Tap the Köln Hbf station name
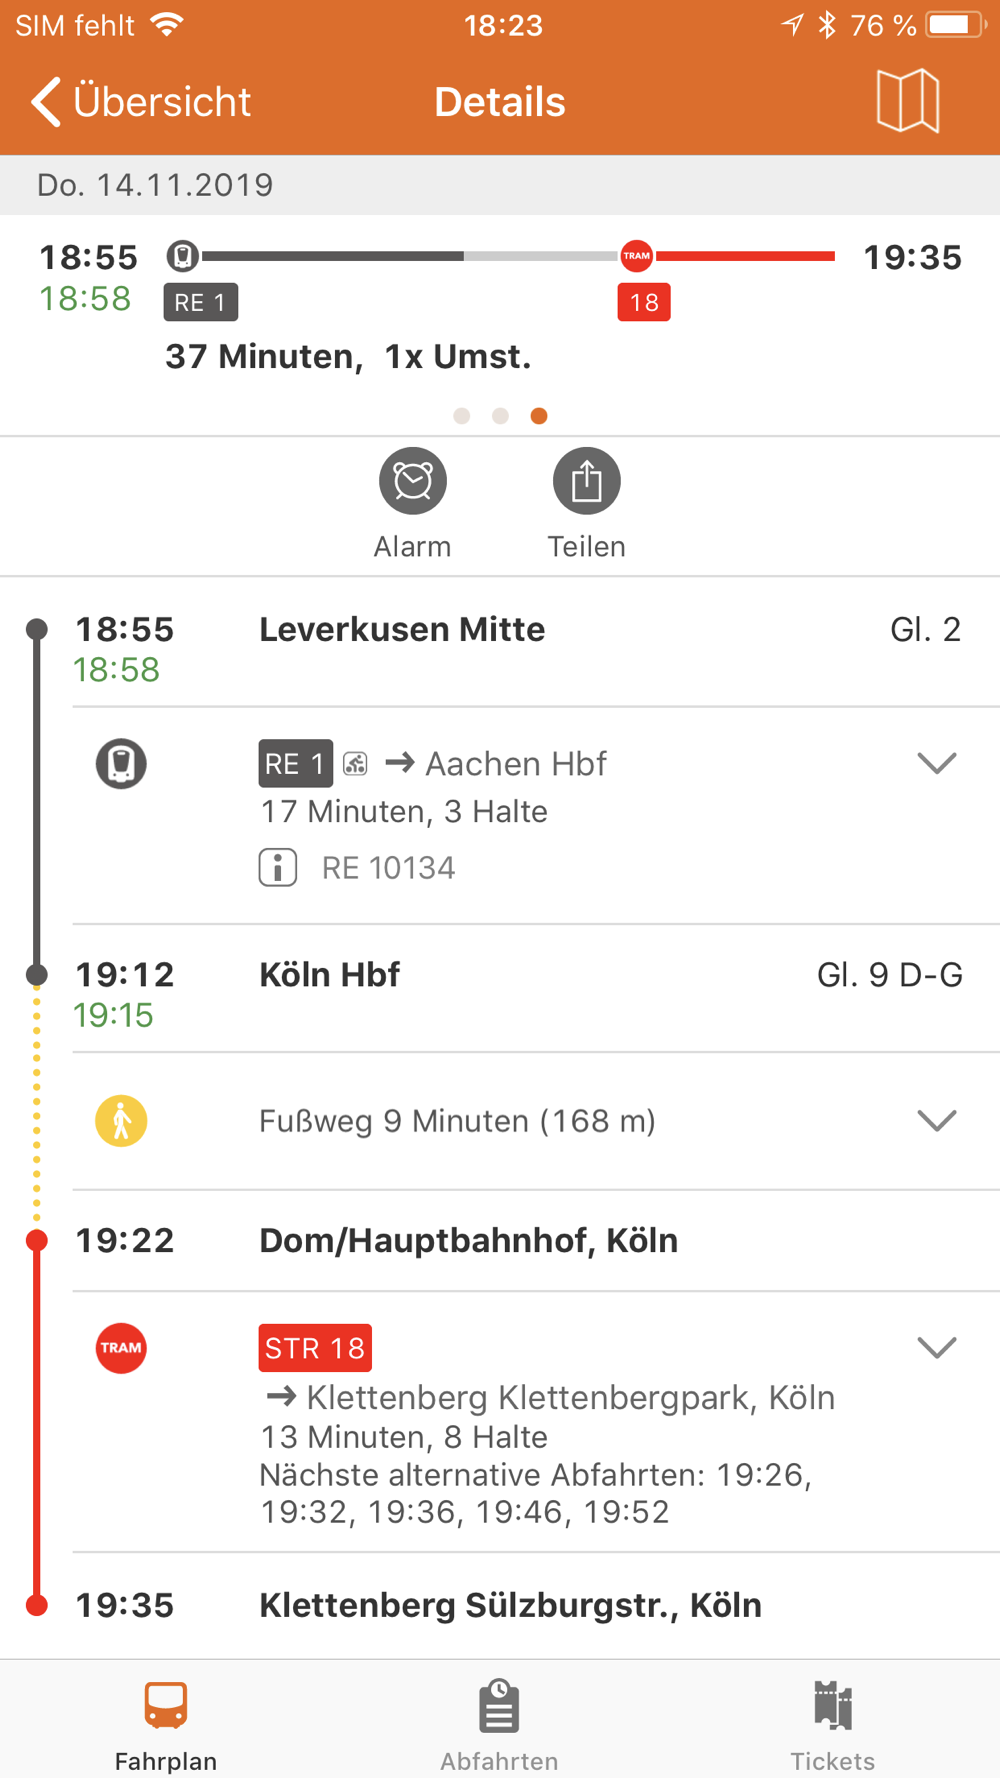The image size is (1000, 1778). (x=329, y=974)
